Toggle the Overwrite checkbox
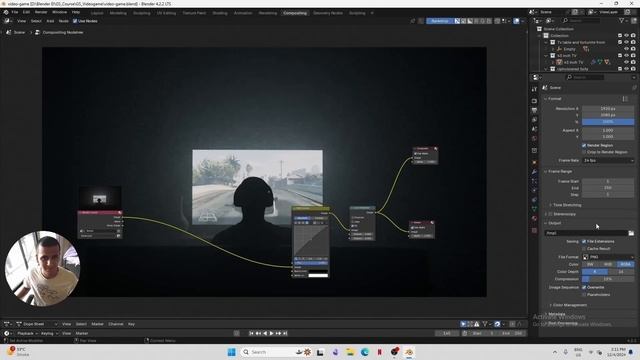 [584, 287]
